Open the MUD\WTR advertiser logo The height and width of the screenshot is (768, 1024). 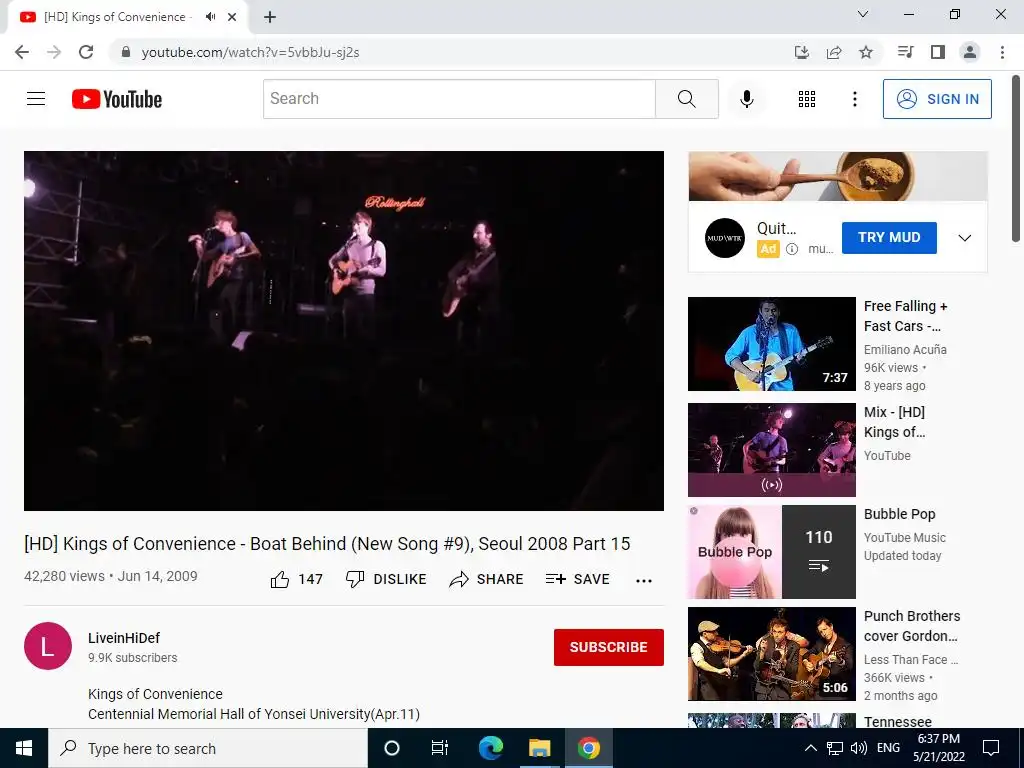click(x=725, y=238)
